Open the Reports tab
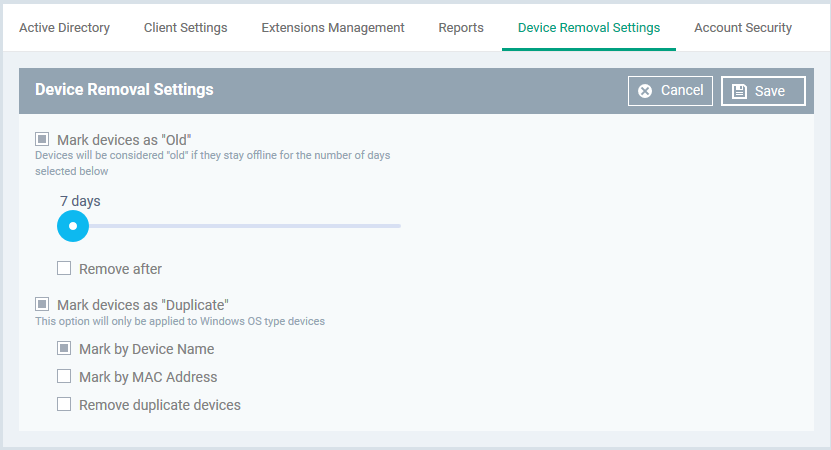Image resolution: width=831 pixels, height=450 pixels. 461,28
